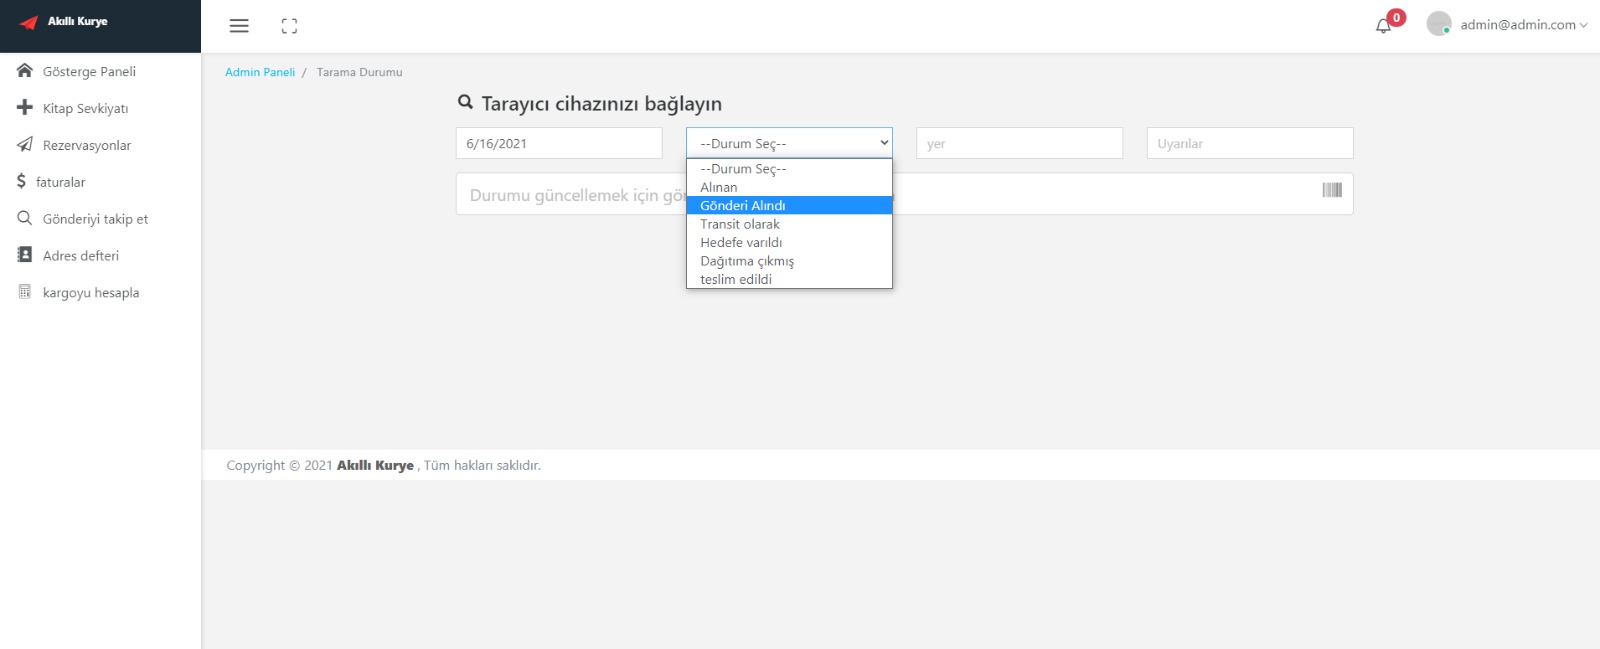Open the notifications bell
Screen dimensions: 1600x649
tap(1383, 26)
